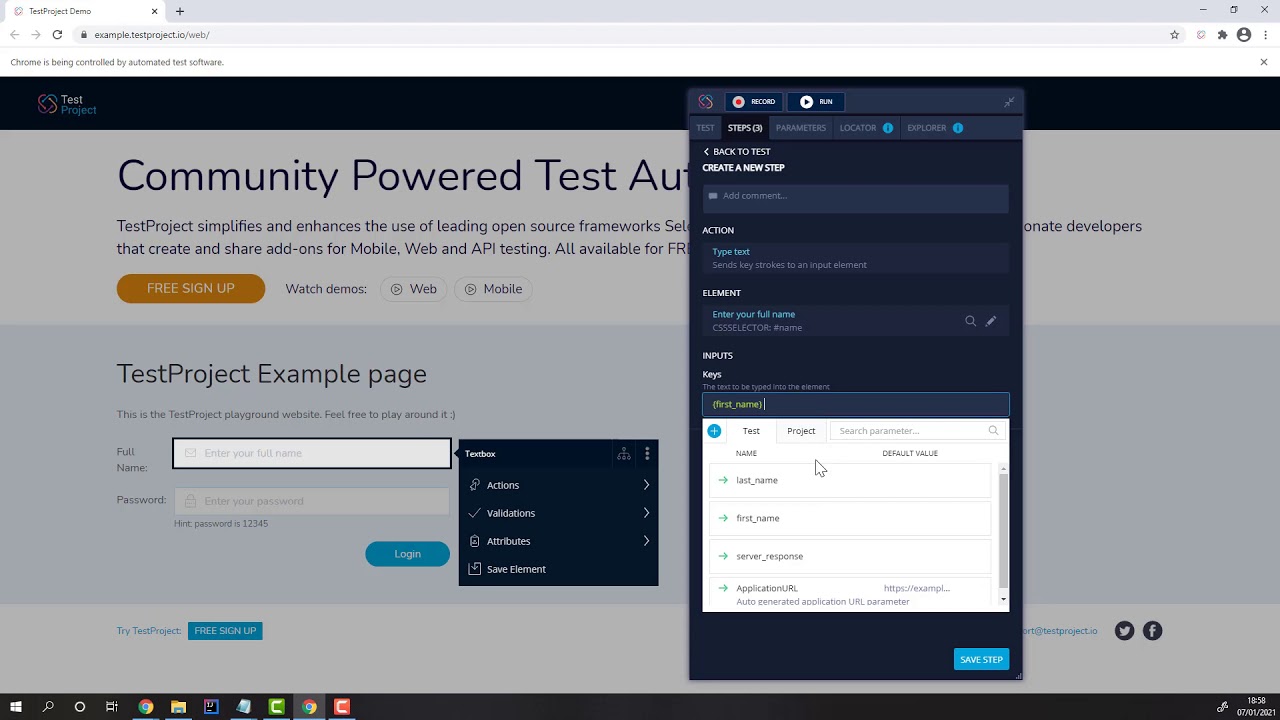Viewport: 1280px width, 720px height.
Task: Click the Keys input field
Action: coord(855,404)
